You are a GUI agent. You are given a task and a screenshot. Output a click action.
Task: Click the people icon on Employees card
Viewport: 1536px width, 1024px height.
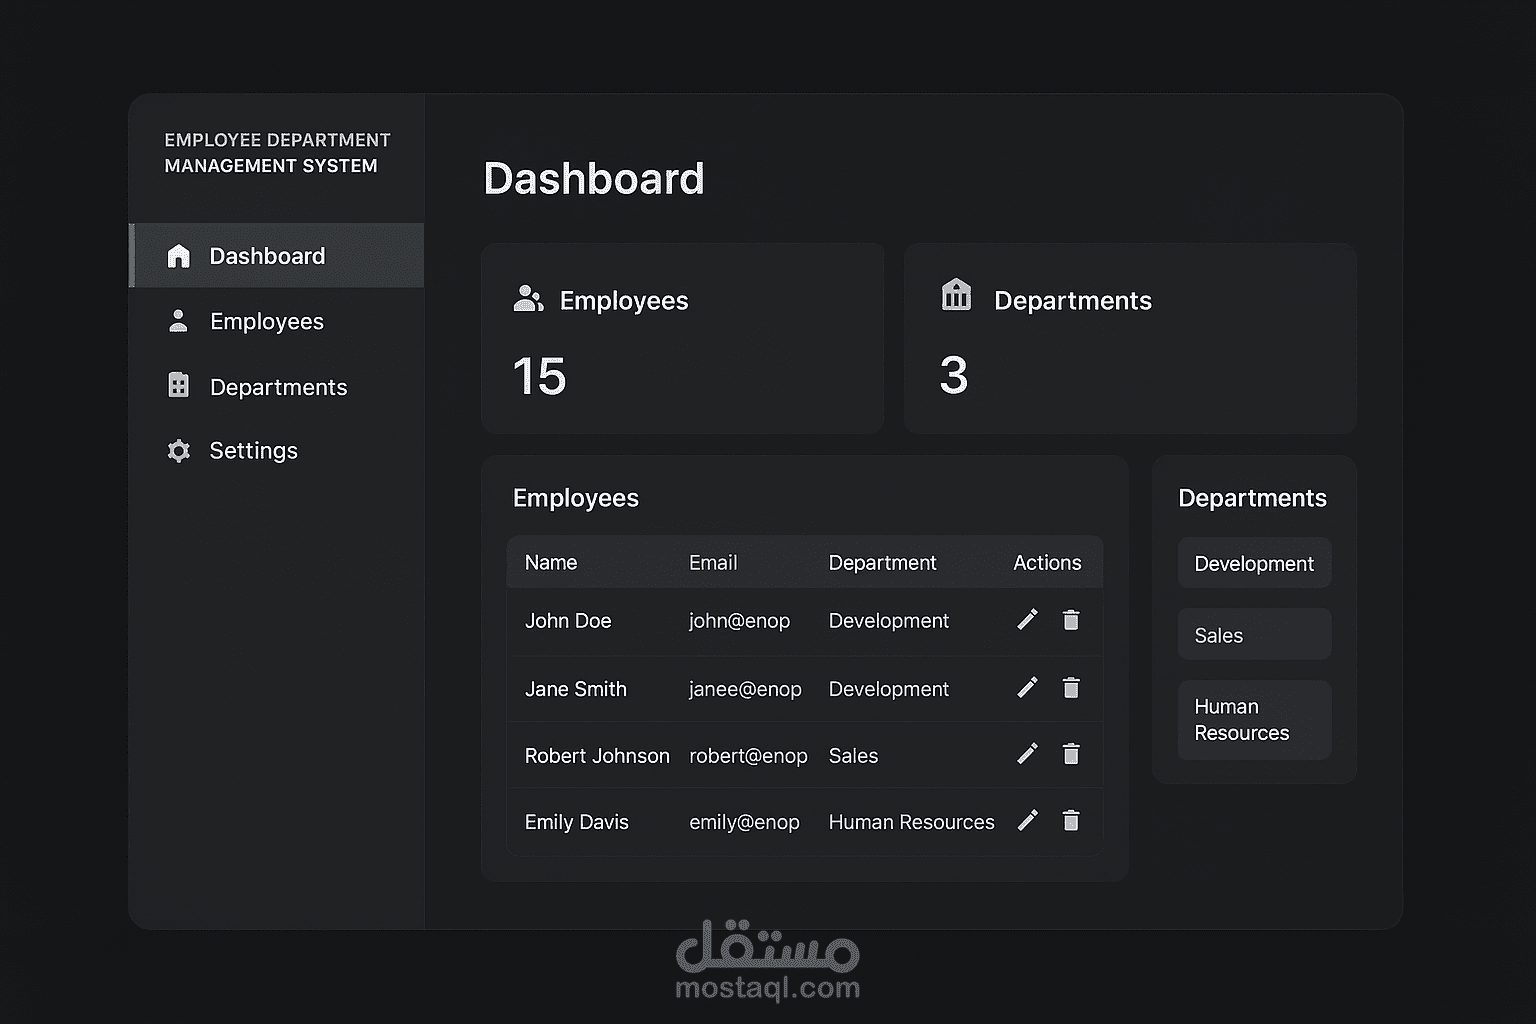click(x=528, y=299)
